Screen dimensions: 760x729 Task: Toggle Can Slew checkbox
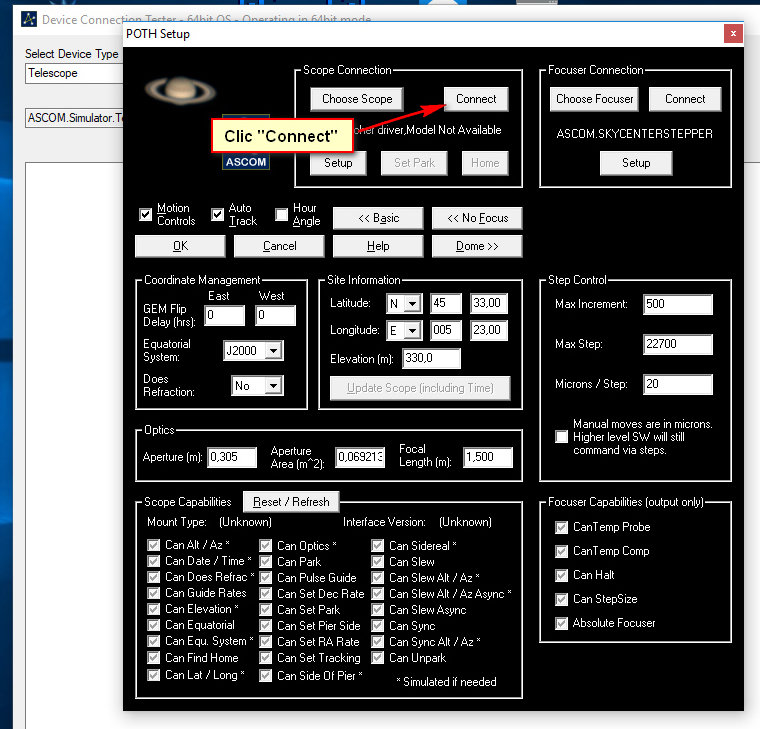click(x=378, y=561)
